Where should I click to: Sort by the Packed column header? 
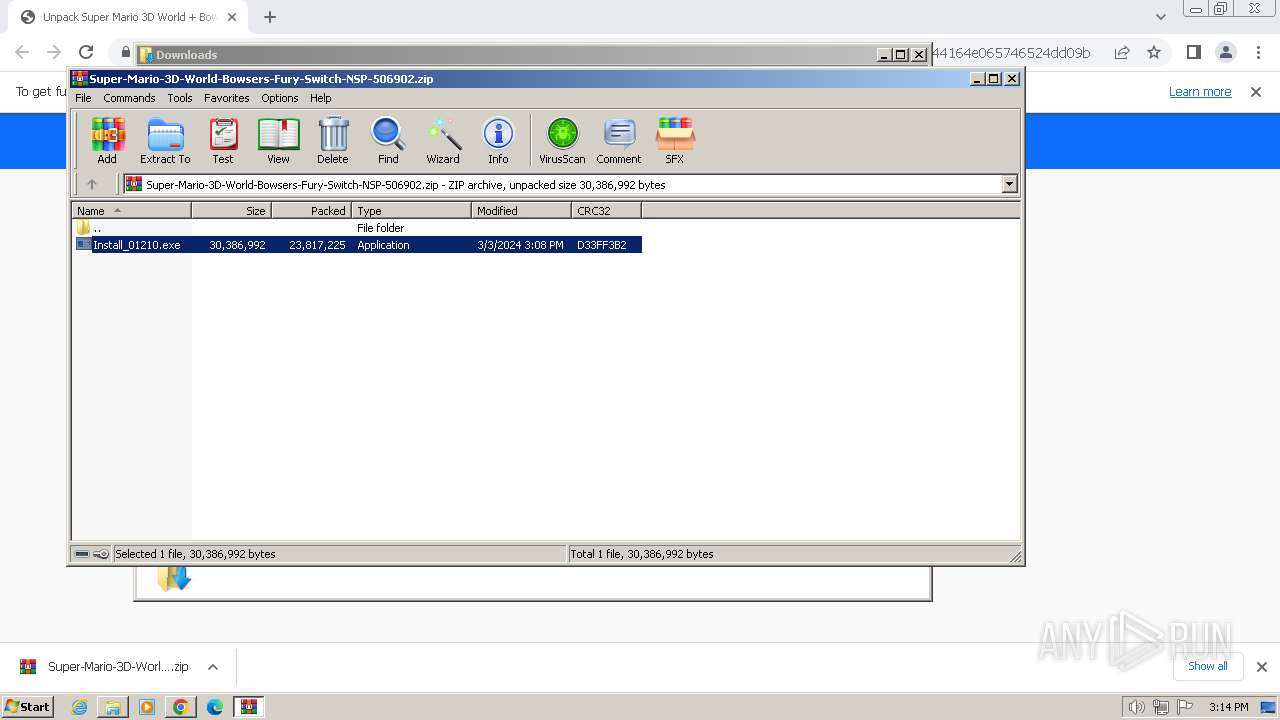pos(311,211)
